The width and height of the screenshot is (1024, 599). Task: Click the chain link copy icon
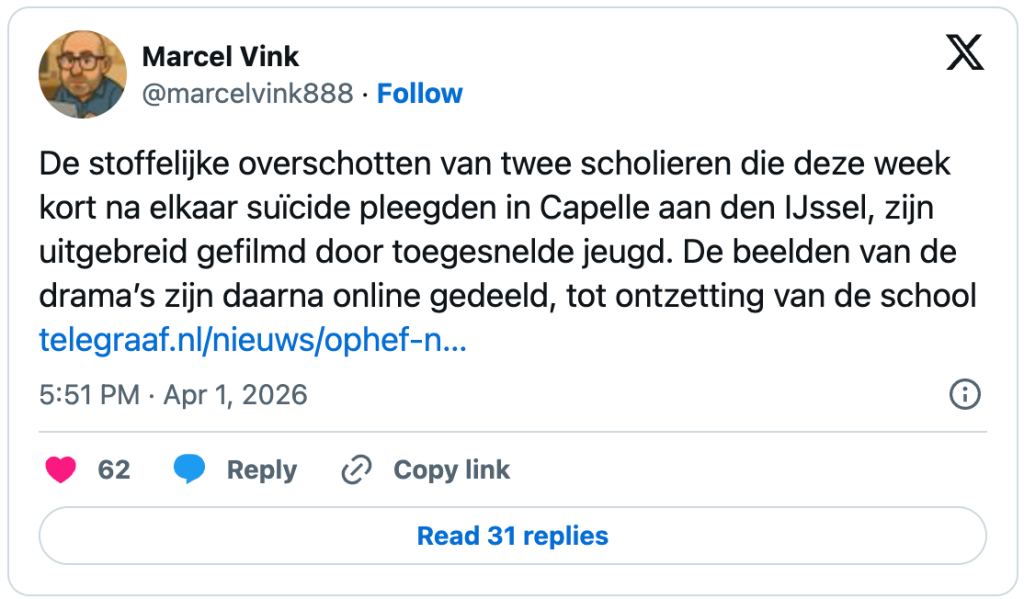click(356, 470)
